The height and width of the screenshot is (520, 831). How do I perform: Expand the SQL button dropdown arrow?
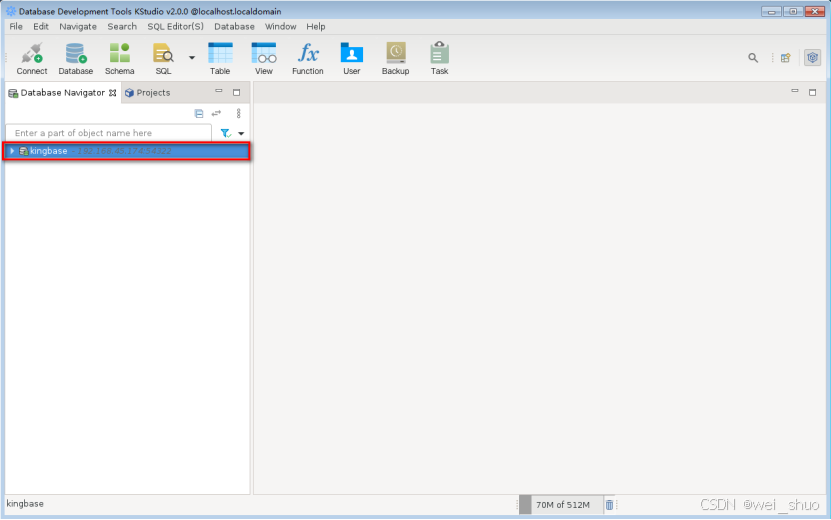192,57
